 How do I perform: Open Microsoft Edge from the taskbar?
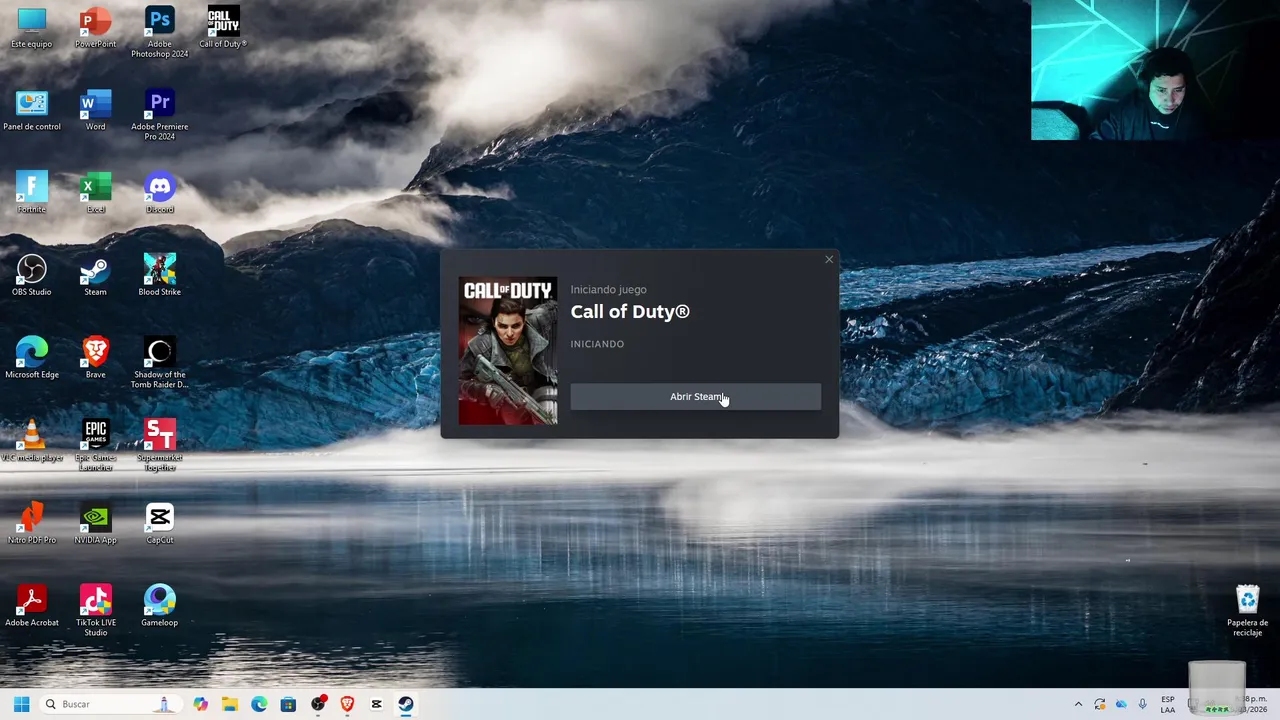[x=259, y=704]
